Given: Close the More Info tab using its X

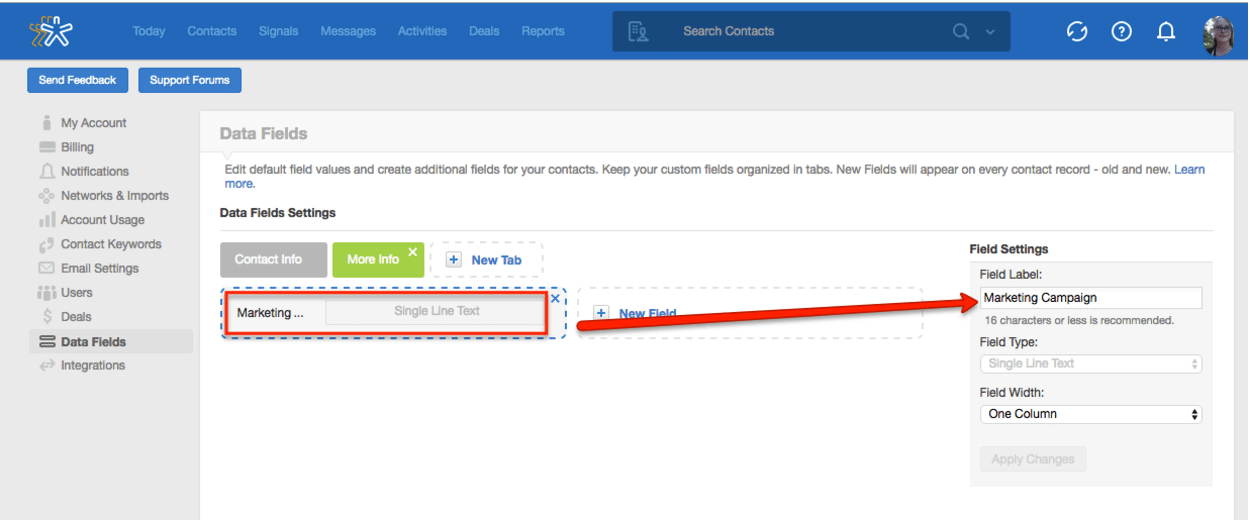Looking at the screenshot, I should tap(412, 252).
